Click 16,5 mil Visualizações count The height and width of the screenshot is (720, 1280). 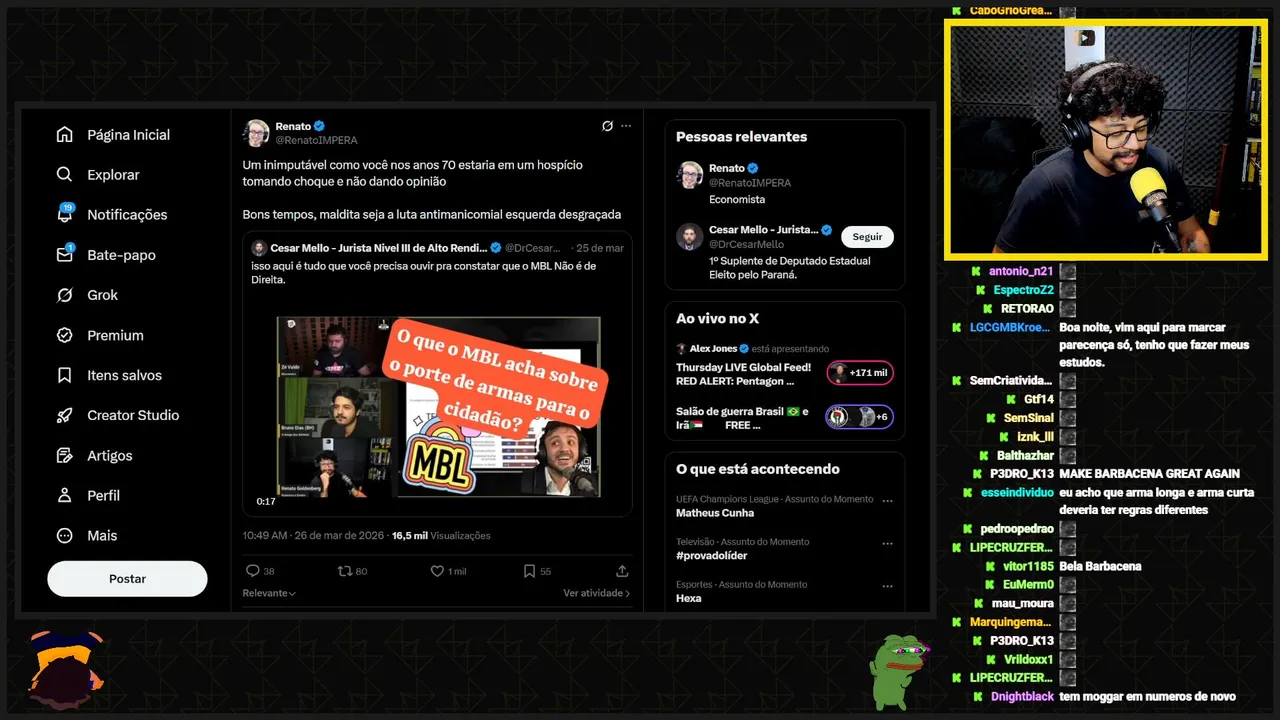click(441, 536)
